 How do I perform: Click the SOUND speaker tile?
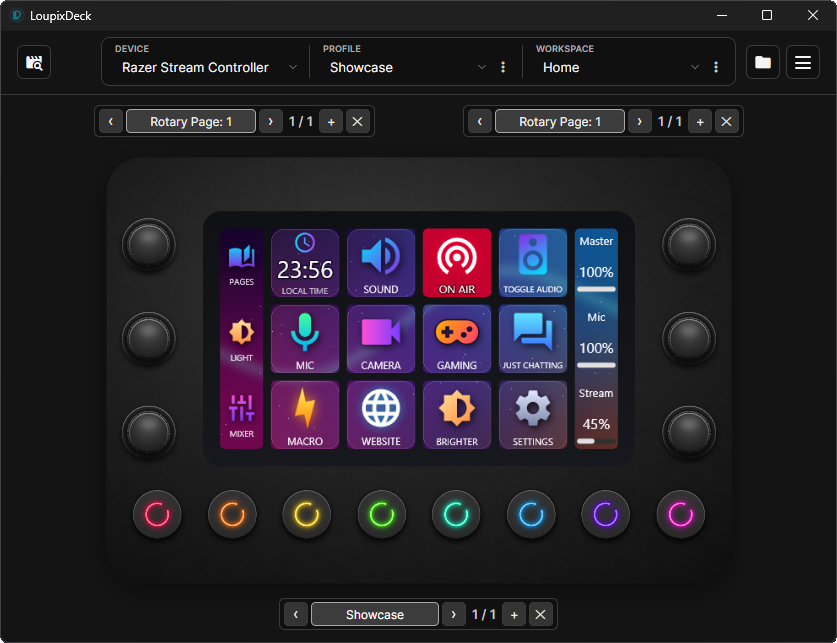pos(381,263)
